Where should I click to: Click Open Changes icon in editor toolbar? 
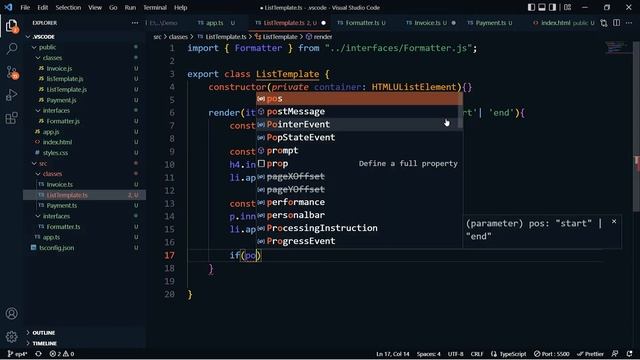(x=604, y=23)
